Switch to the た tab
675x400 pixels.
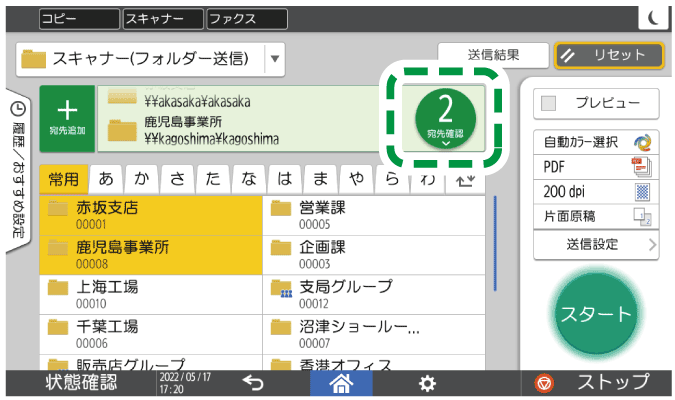coord(213,179)
